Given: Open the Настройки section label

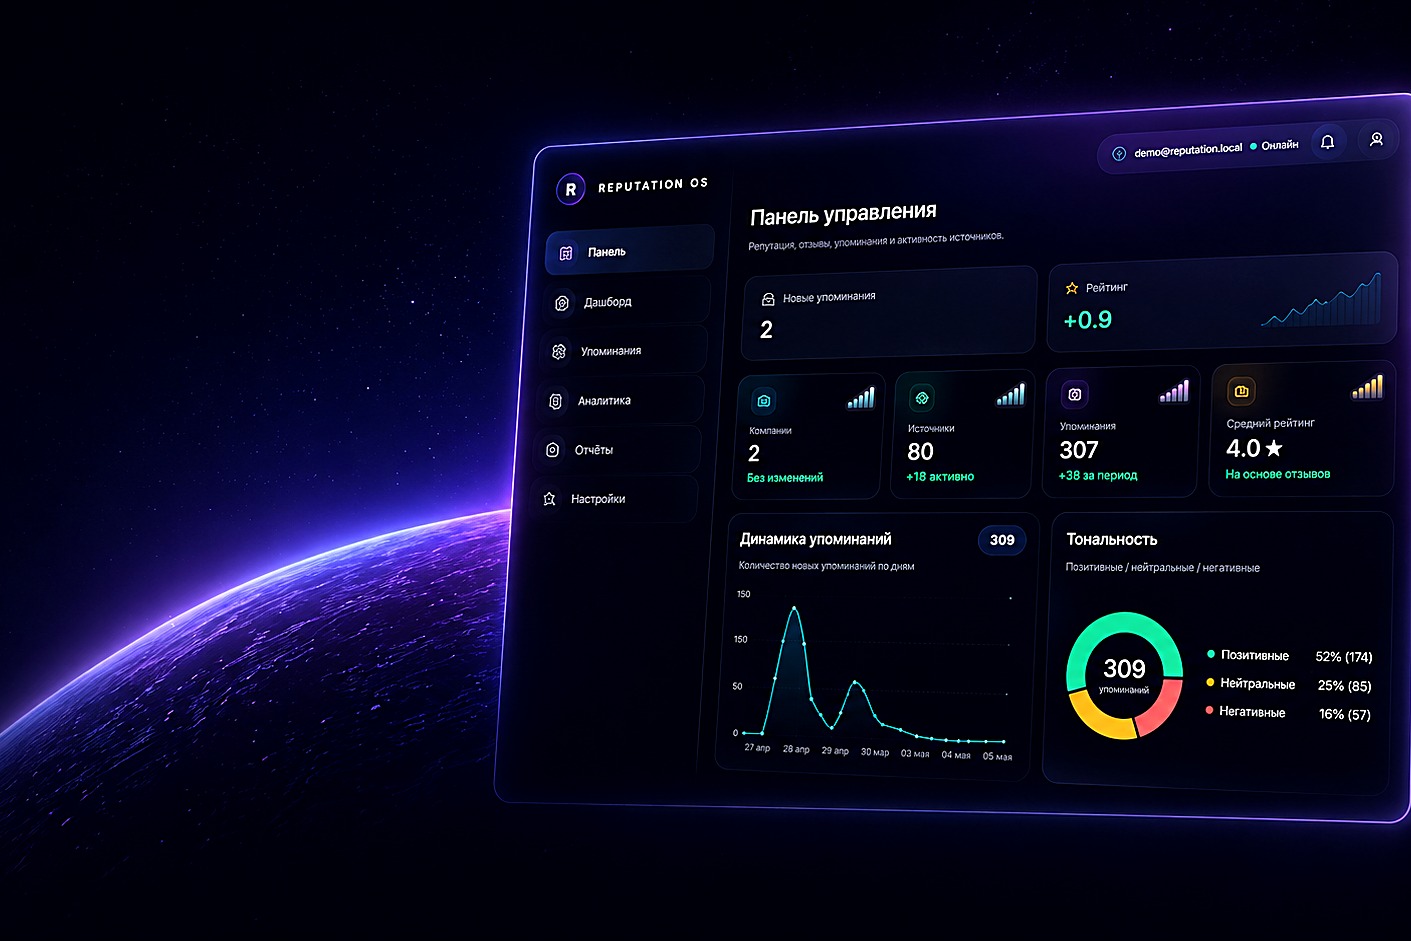Looking at the screenshot, I should click(x=598, y=499).
